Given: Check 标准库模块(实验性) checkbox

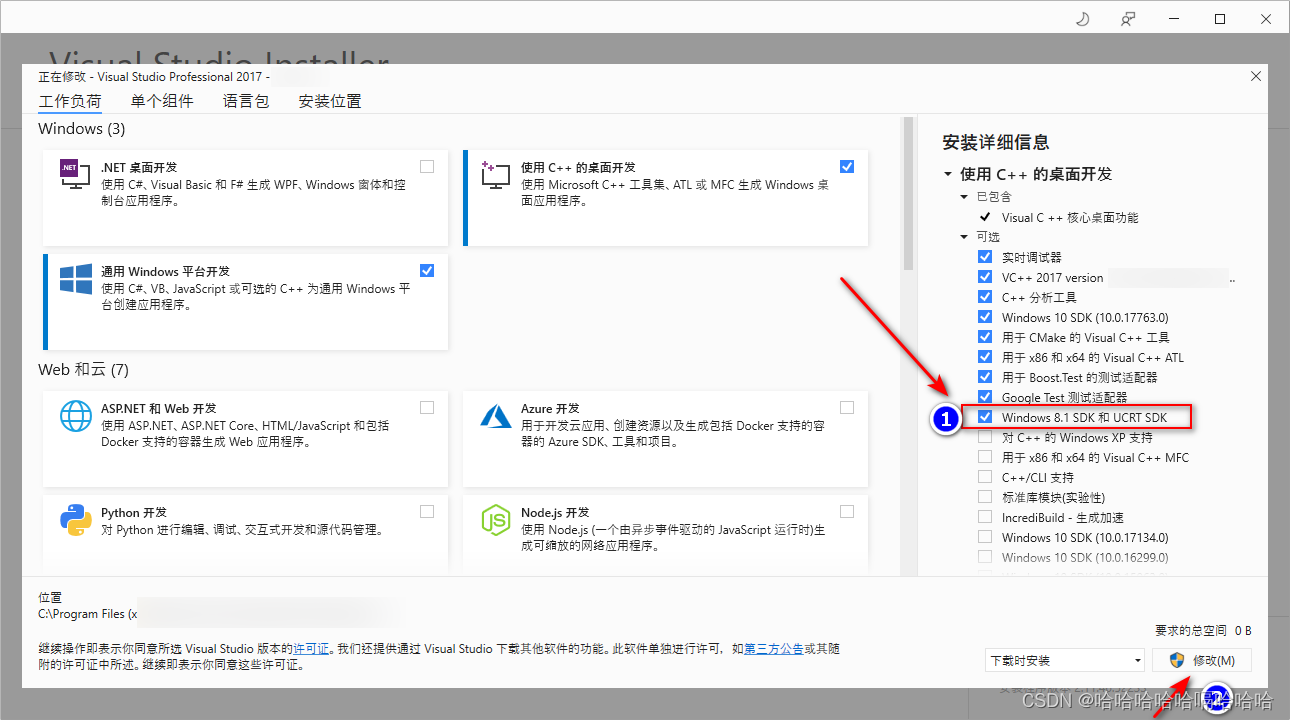Looking at the screenshot, I should 985,497.
